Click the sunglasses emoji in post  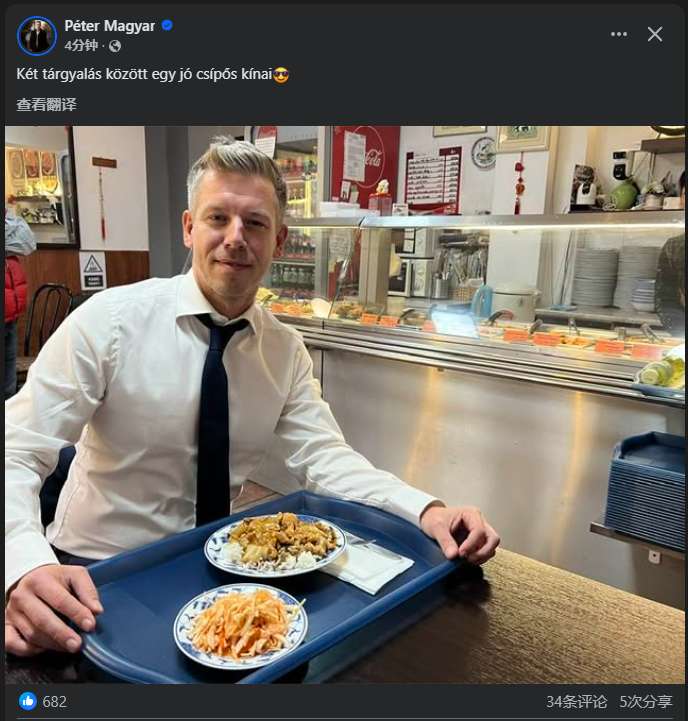coord(281,75)
